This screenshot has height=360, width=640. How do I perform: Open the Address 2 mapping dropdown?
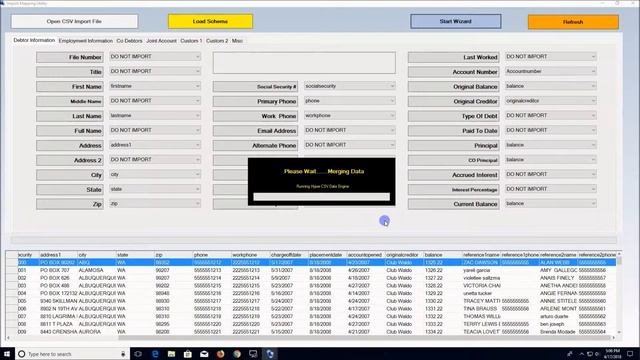coord(155,160)
